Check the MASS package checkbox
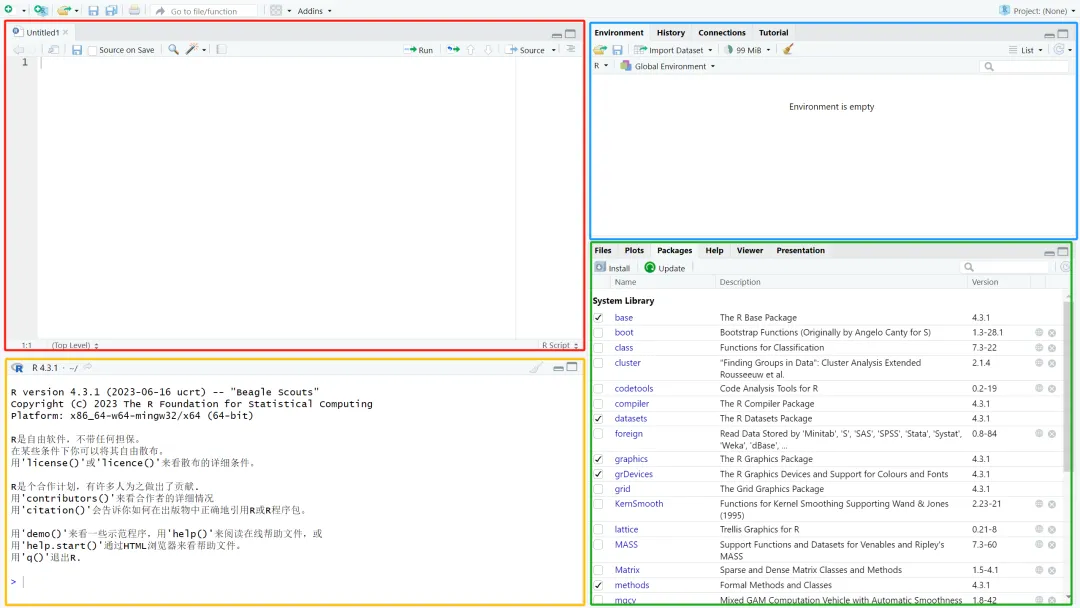The image size is (1080, 608). click(598, 545)
